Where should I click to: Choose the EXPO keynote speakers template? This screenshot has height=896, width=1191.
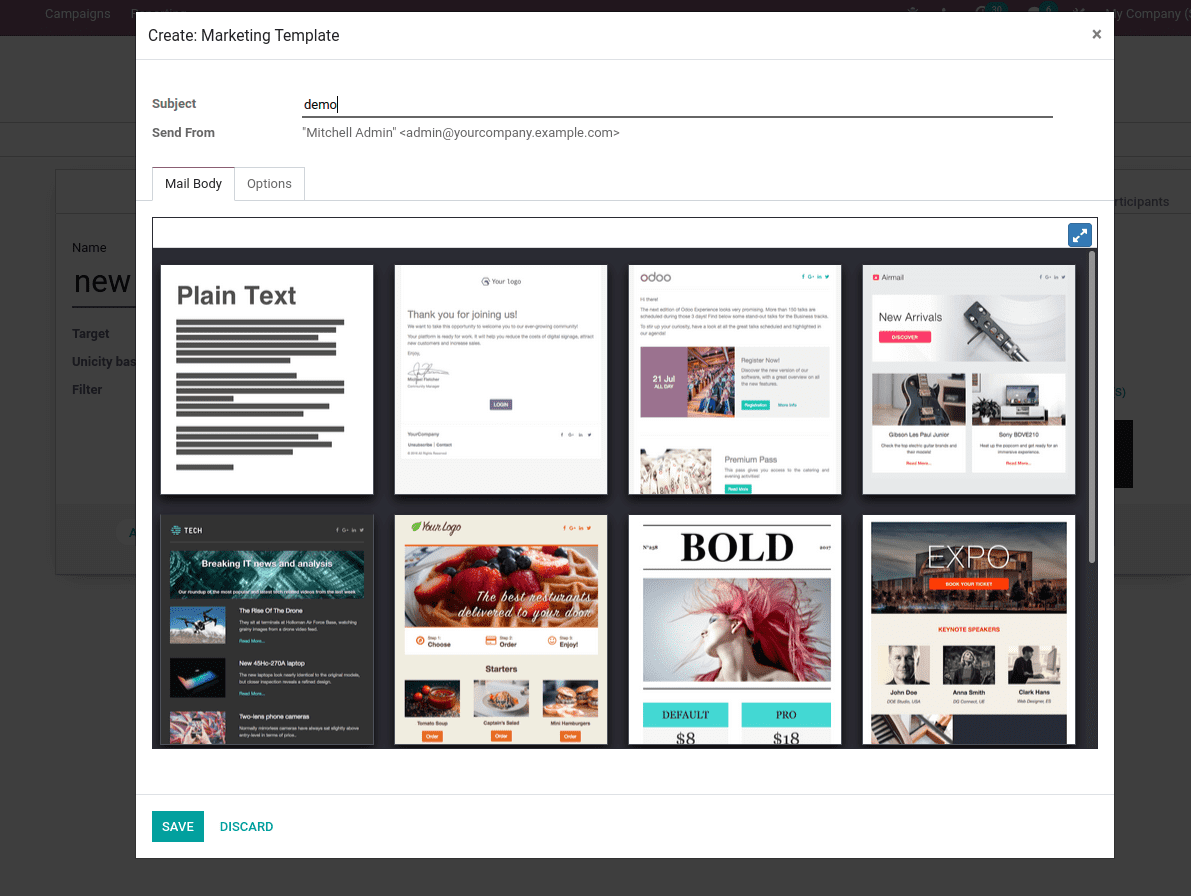pos(968,629)
